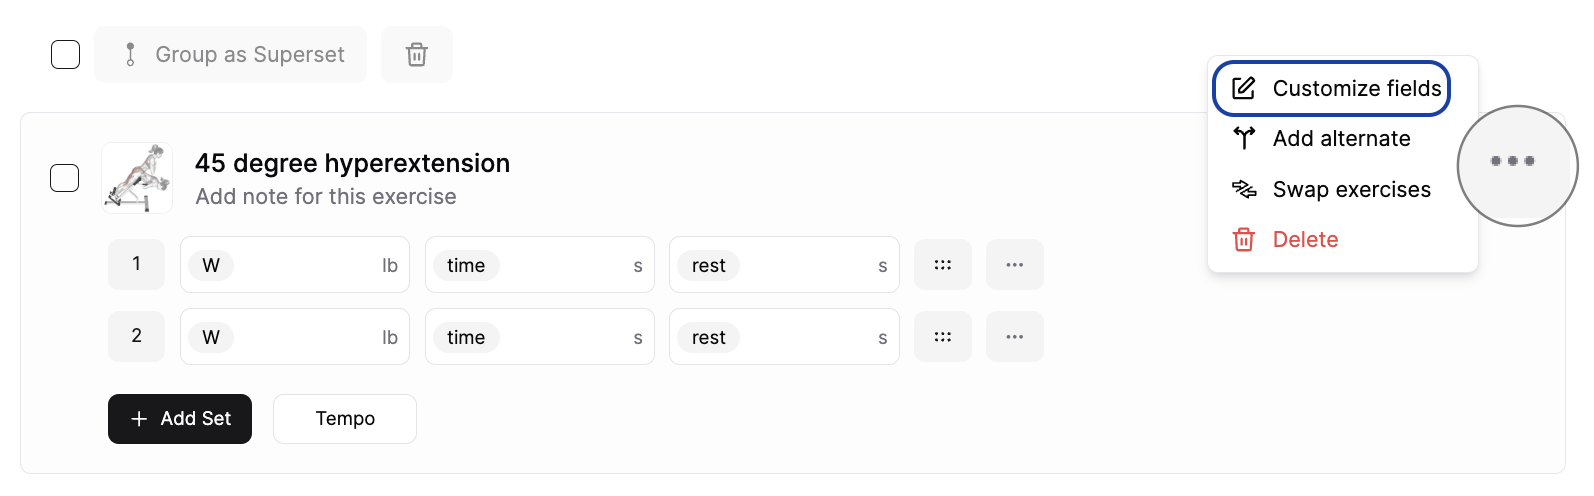This screenshot has width=1594, height=496.
Task: Open more options for set 1
Action: (x=1015, y=265)
